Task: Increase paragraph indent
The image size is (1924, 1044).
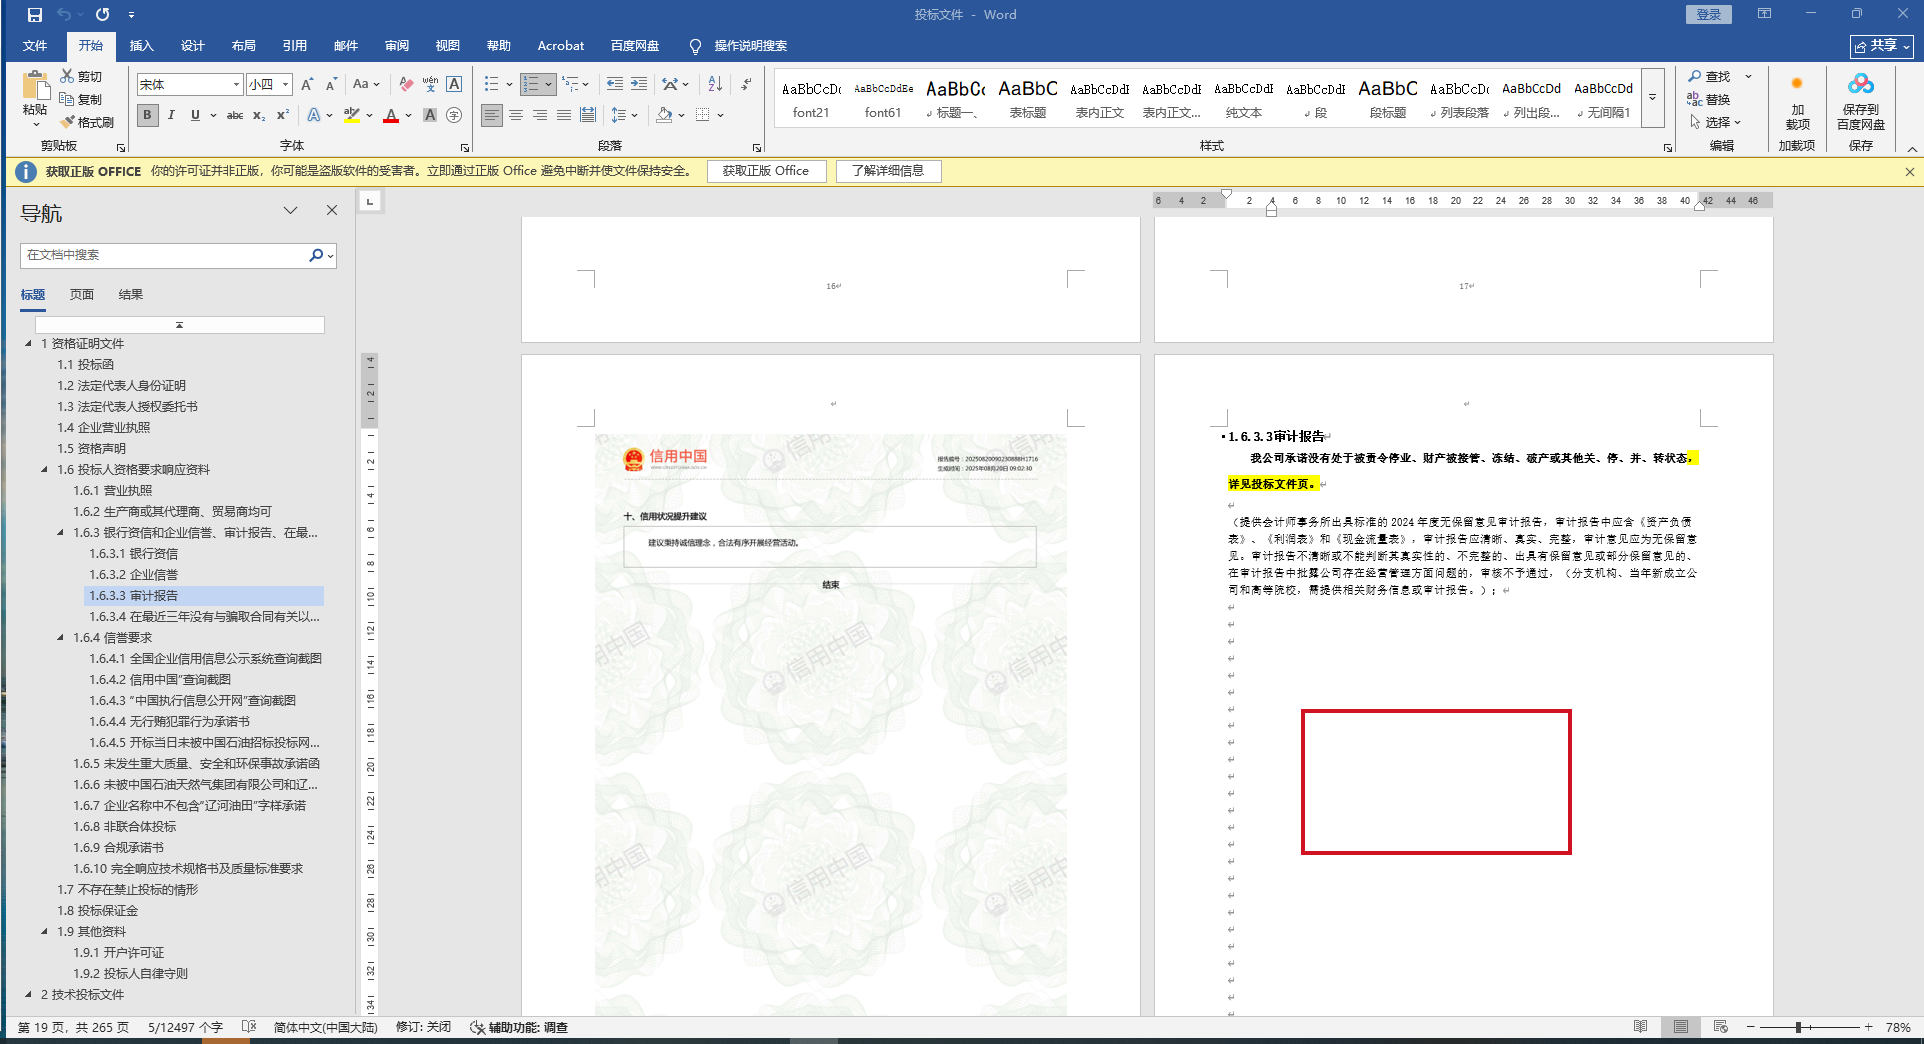Action: (639, 85)
